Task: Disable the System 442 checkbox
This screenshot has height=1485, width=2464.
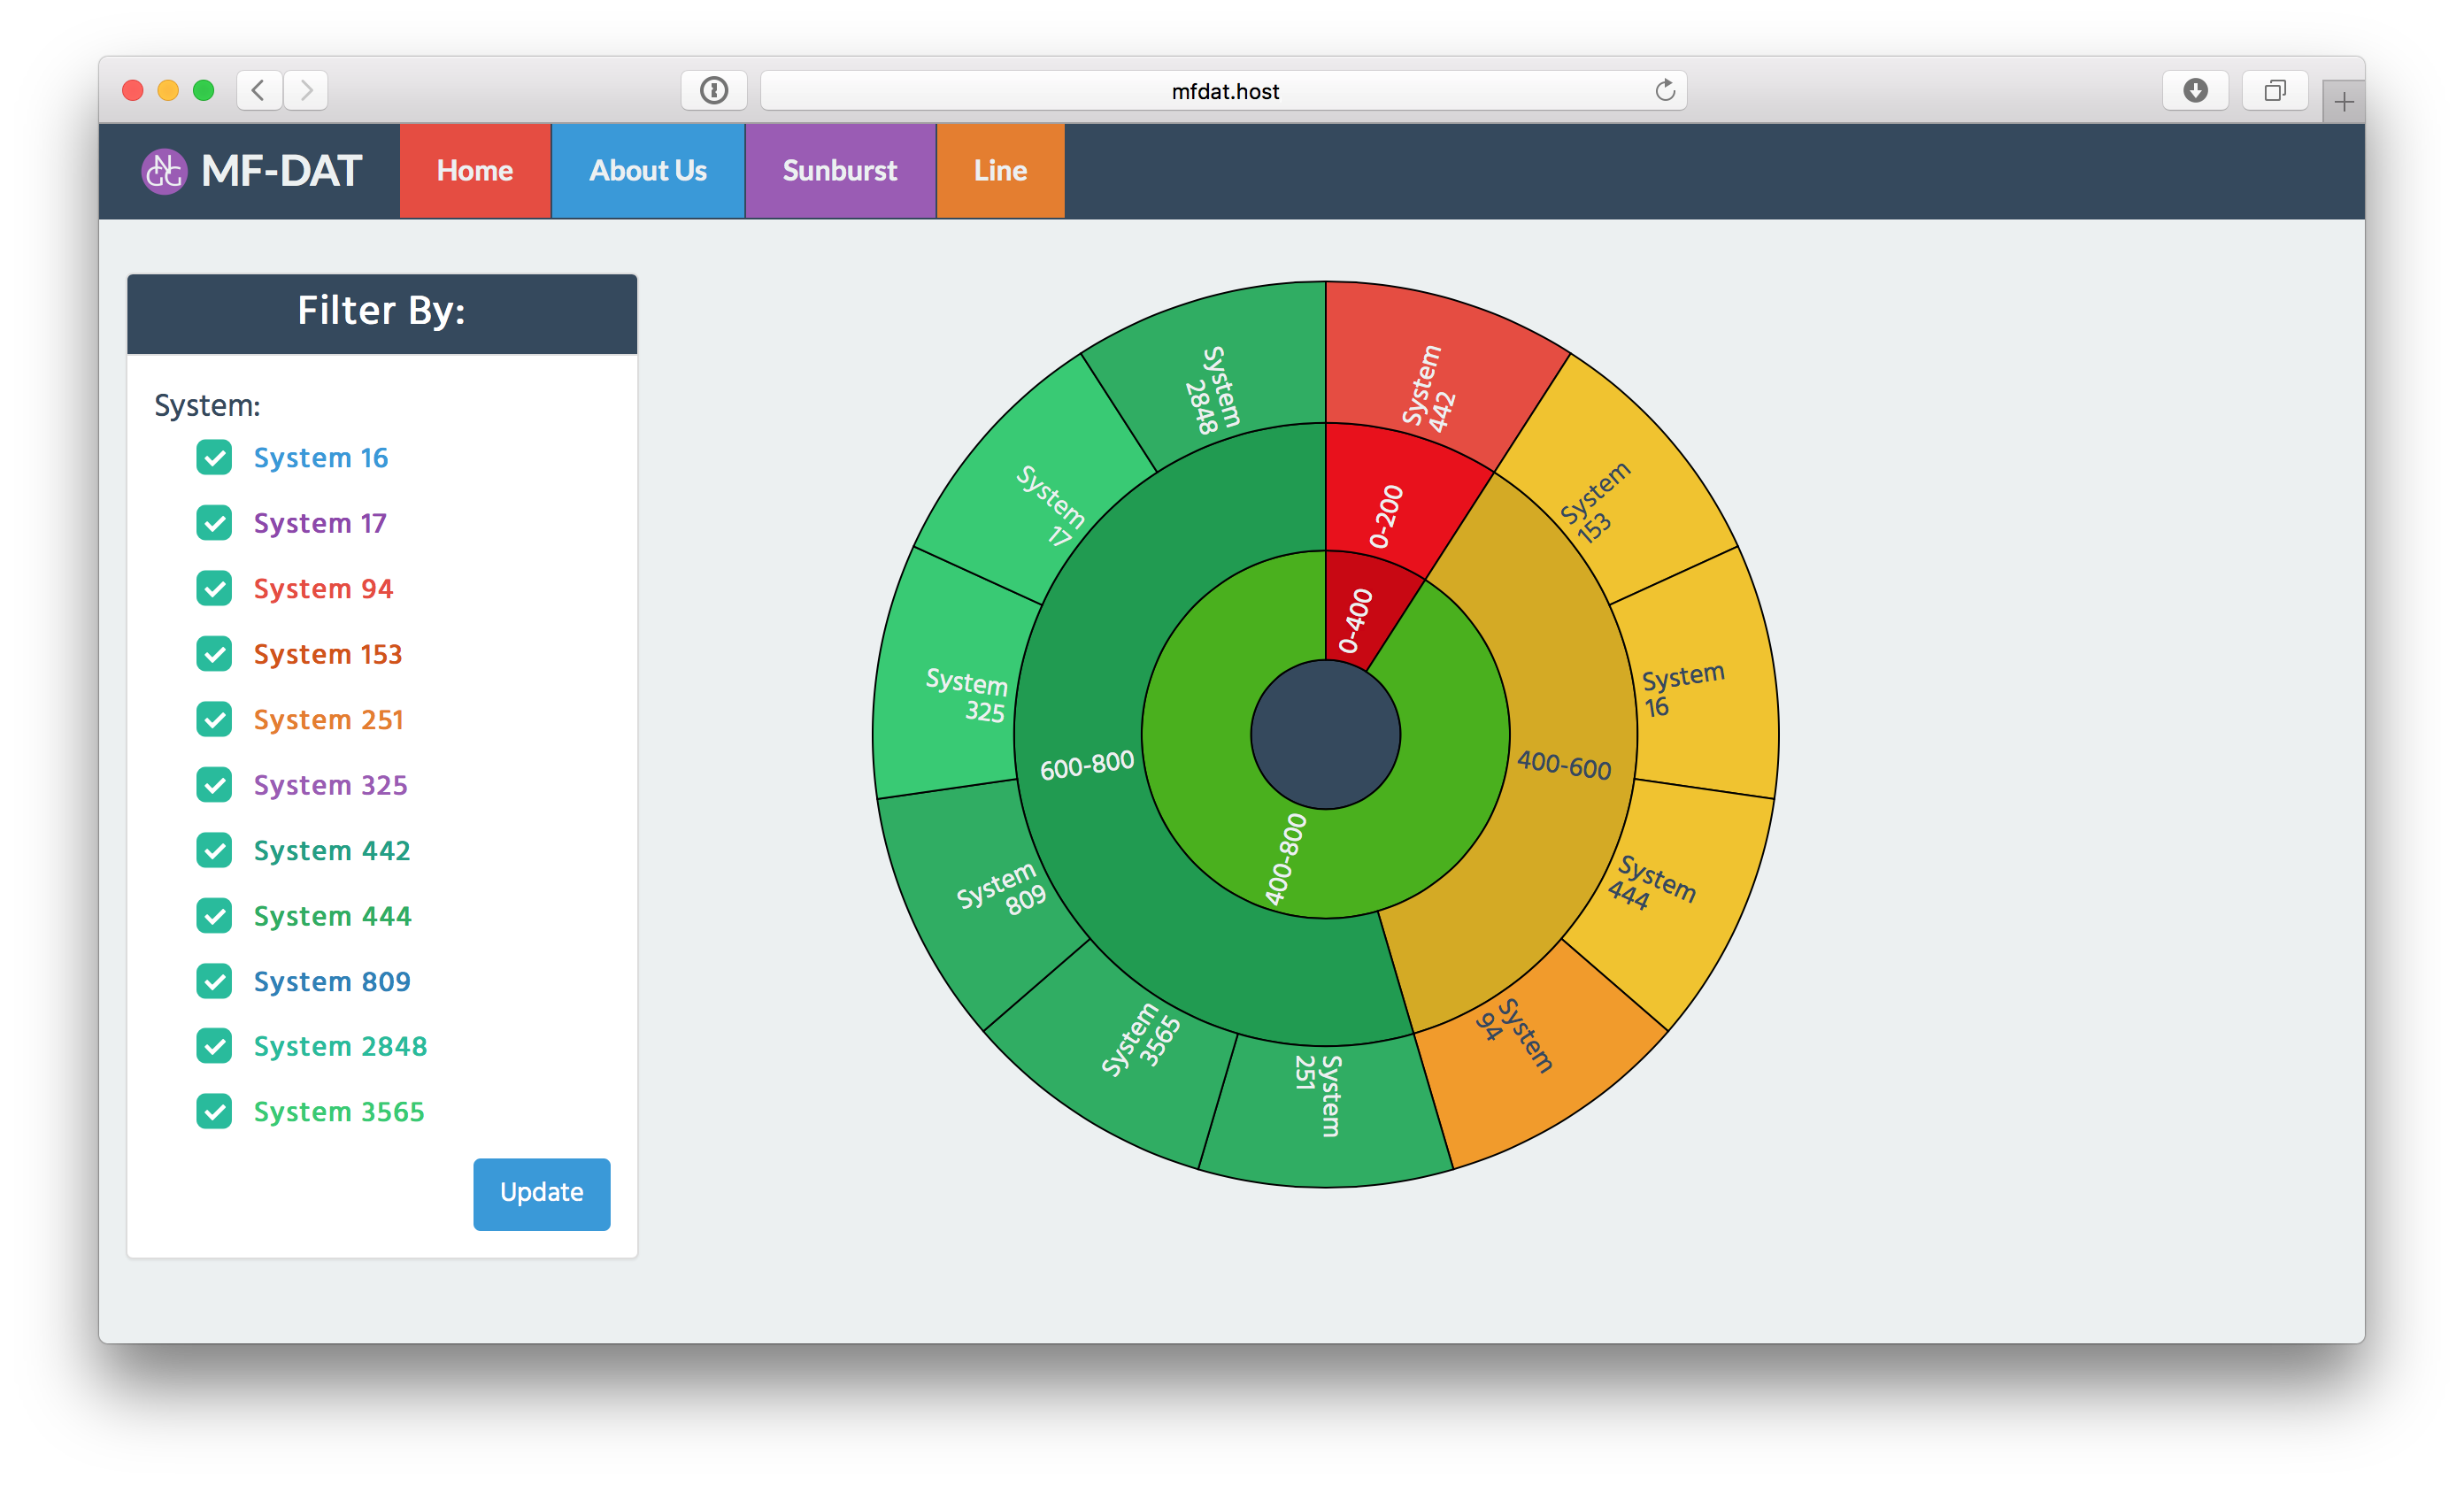Action: point(214,851)
